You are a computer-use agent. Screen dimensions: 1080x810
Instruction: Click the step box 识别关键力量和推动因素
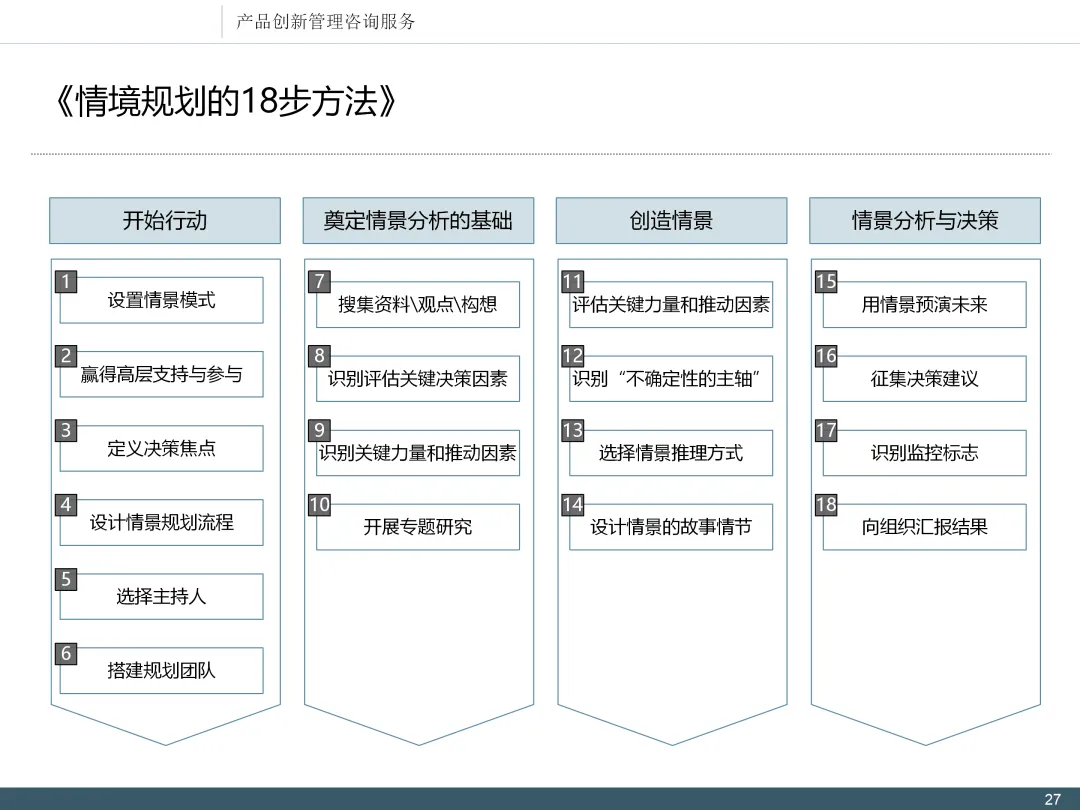coord(417,453)
